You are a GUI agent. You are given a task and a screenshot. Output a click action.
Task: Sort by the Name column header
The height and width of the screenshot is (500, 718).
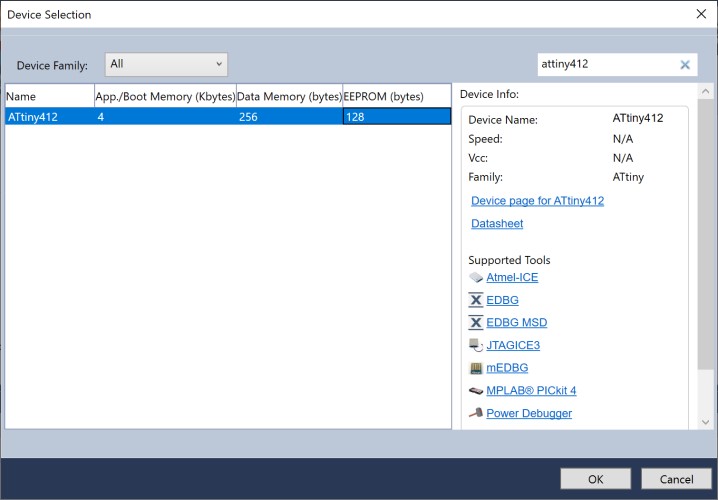(49, 96)
